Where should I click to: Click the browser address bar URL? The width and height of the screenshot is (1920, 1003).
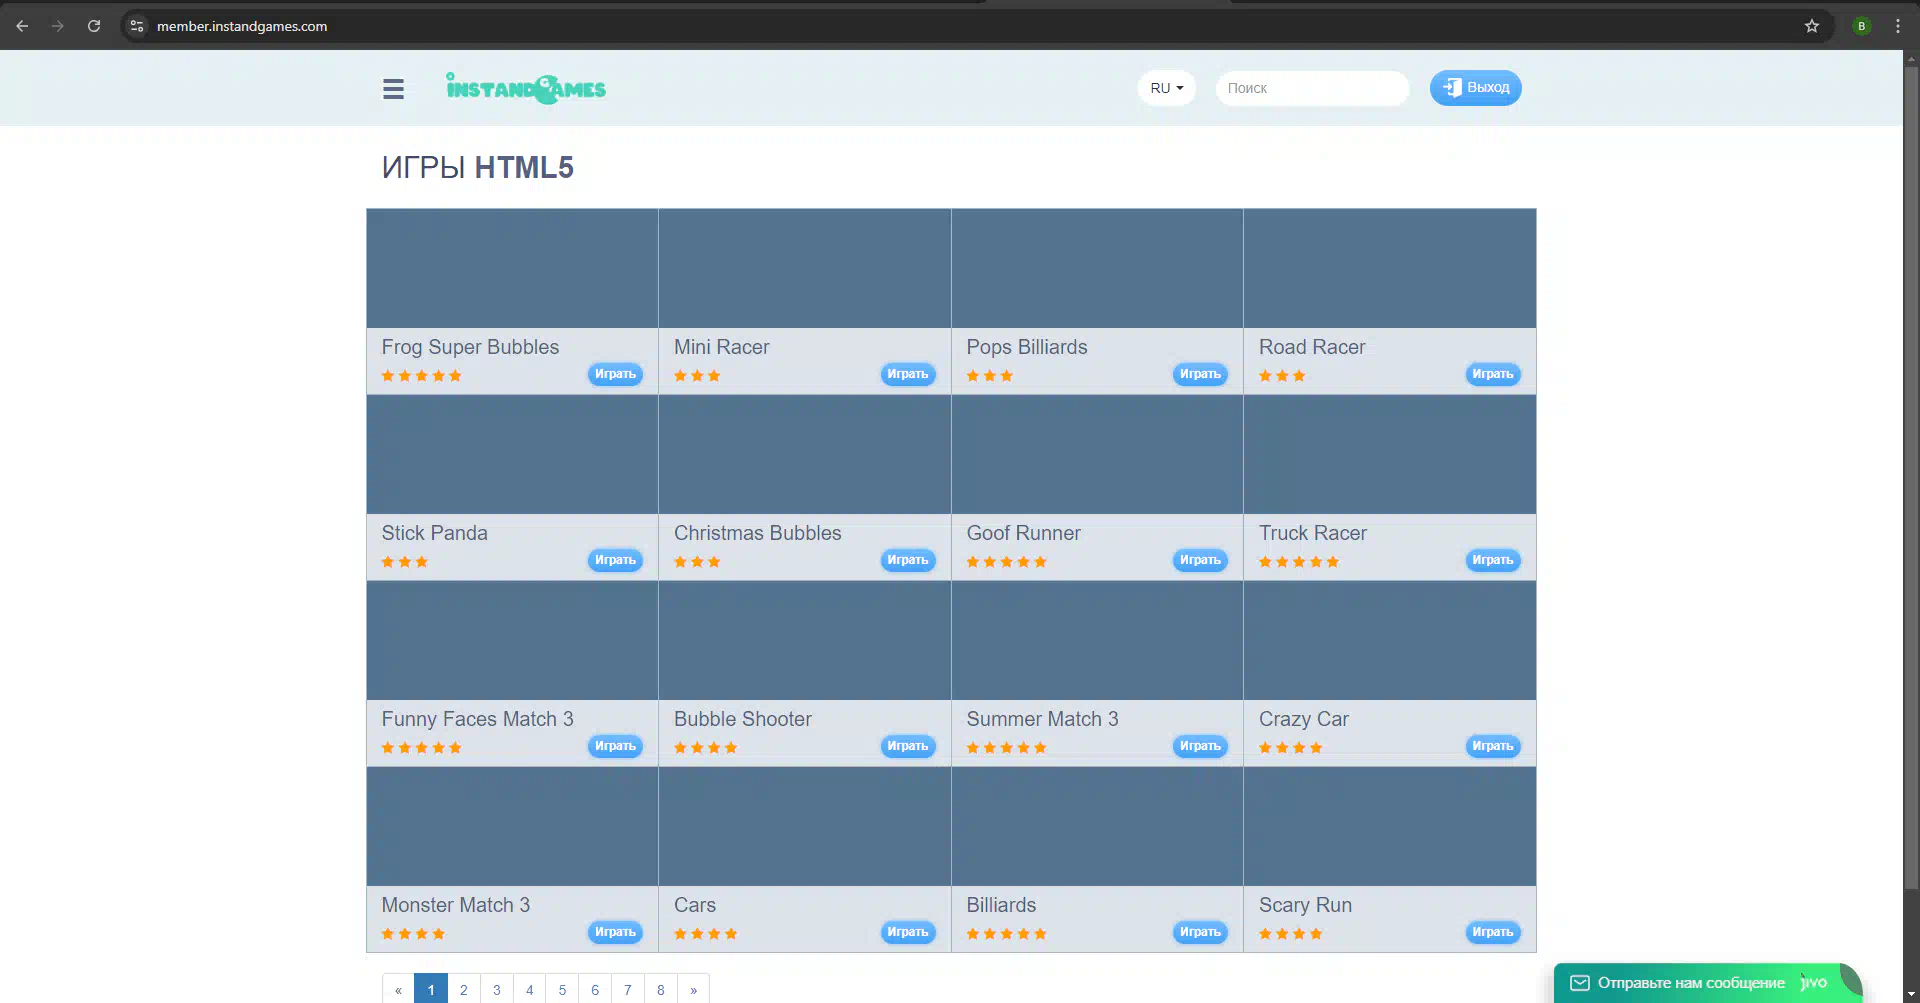tap(242, 26)
